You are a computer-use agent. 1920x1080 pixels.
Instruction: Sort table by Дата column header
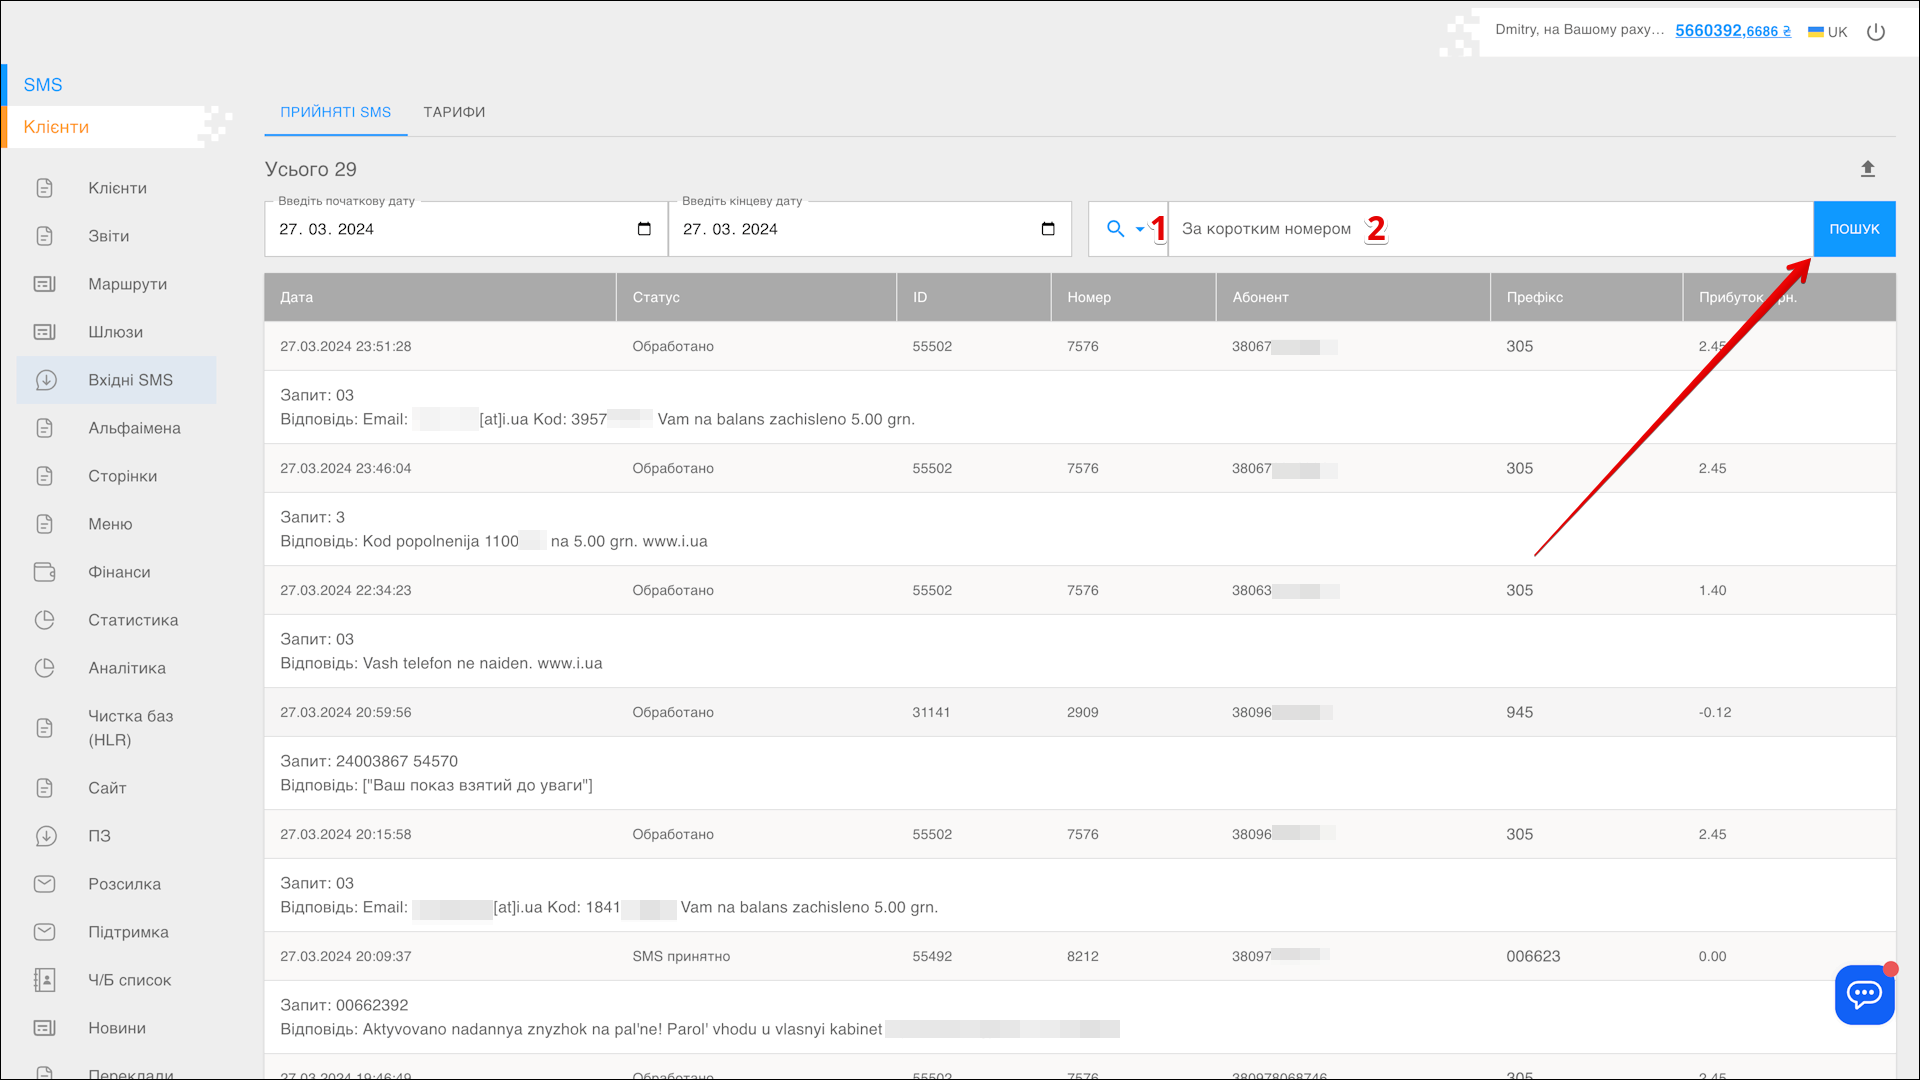click(x=297, y=297)
